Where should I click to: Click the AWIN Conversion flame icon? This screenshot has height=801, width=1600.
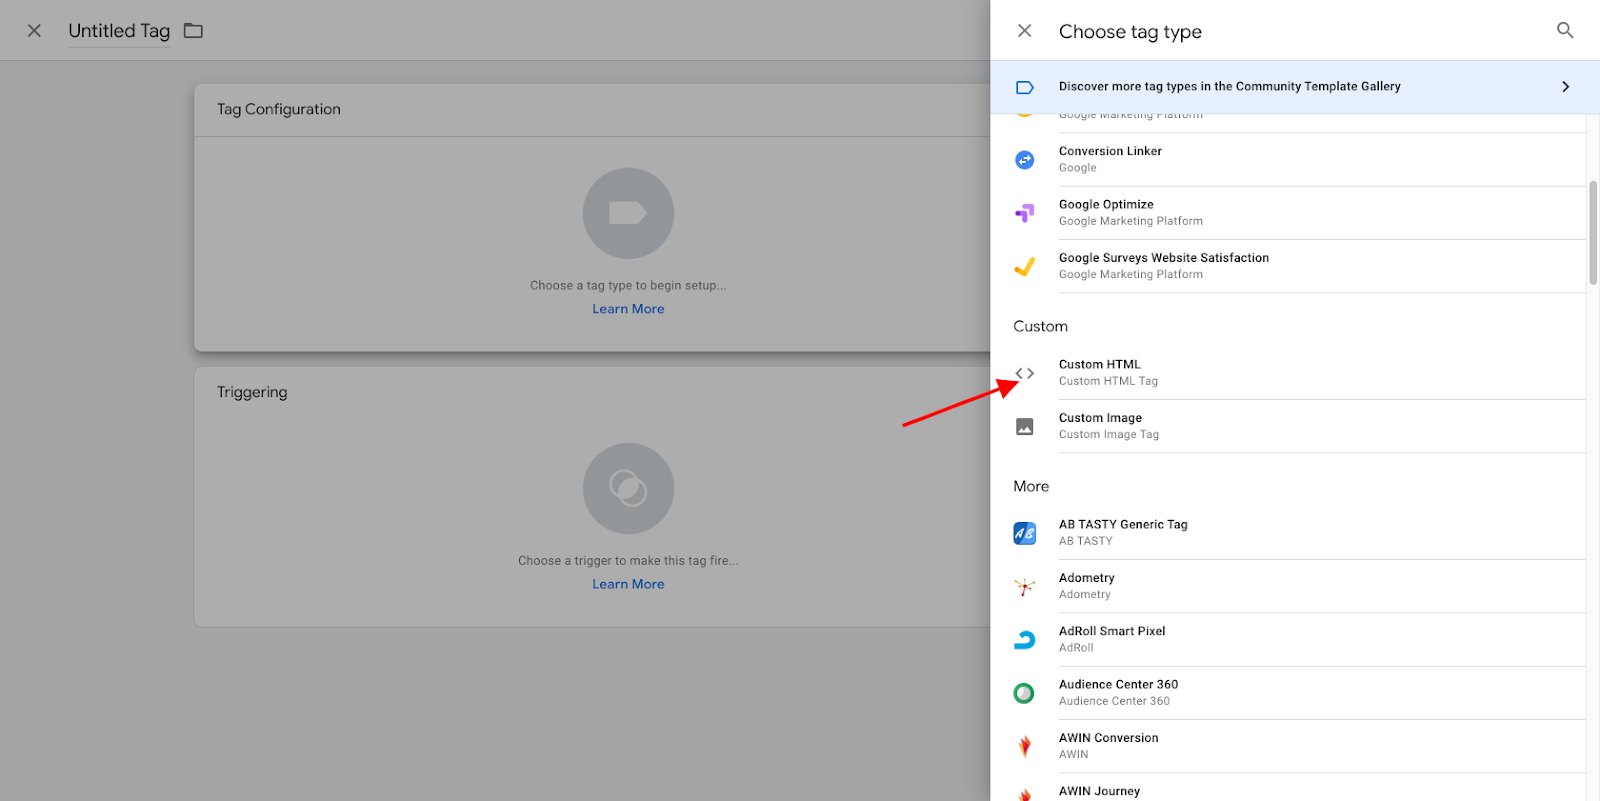tap(1025, 746)
